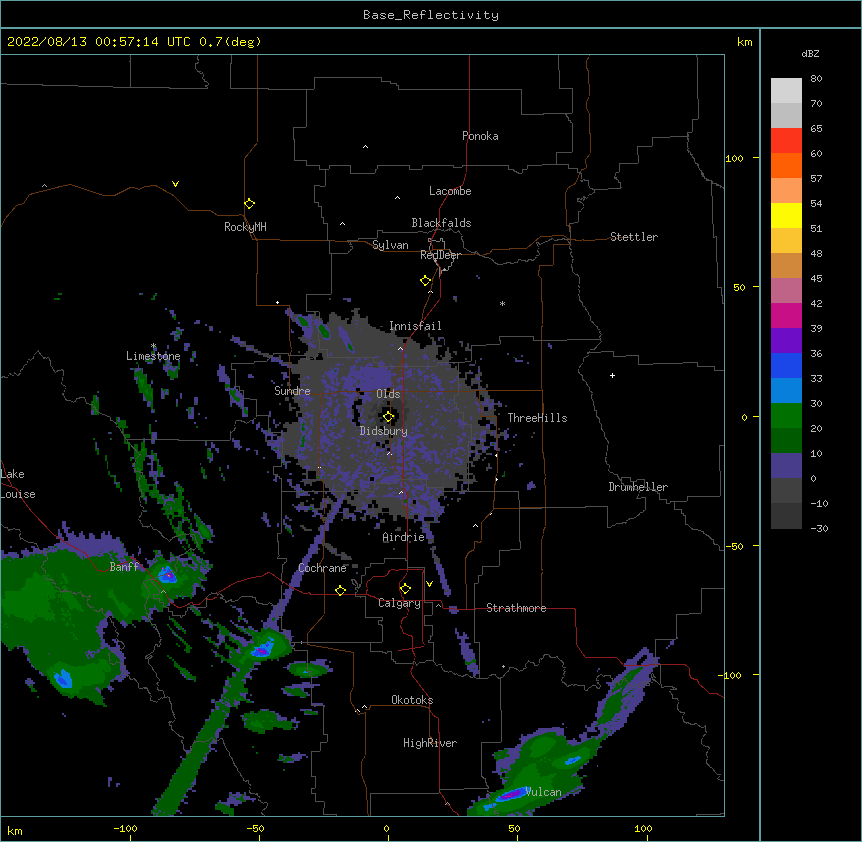The width and height of the screenshot is (862, 842).
Task: Click the Didsbury city label
Action: tap(384, 431)
